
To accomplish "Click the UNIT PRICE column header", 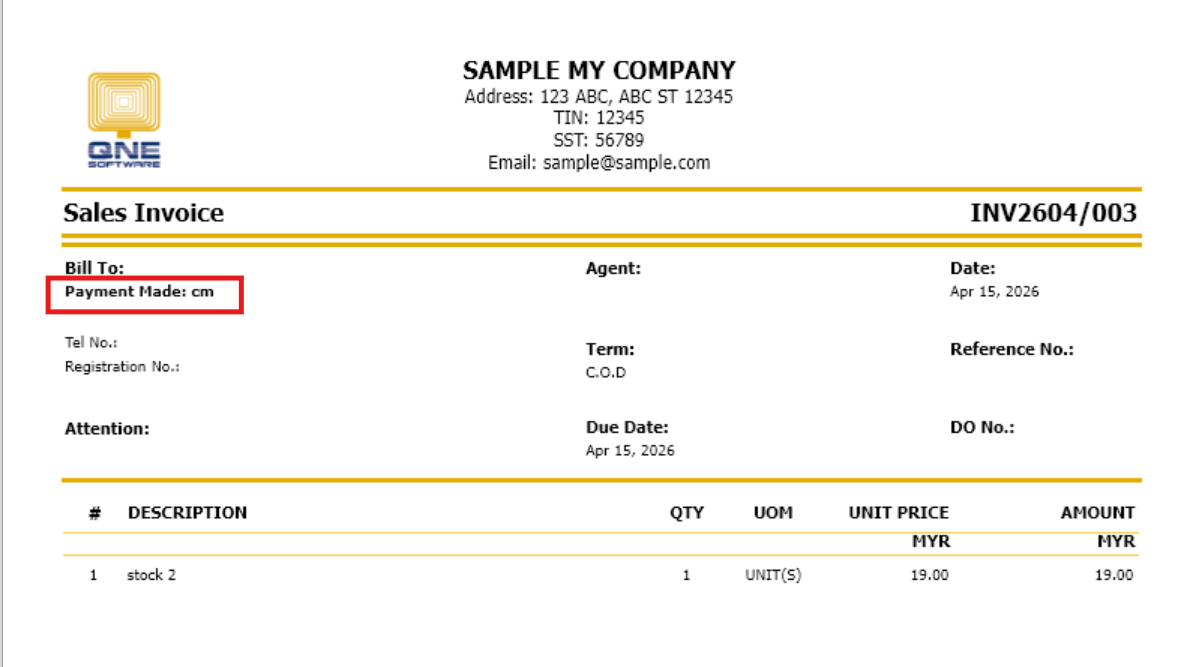I will 898,513.
